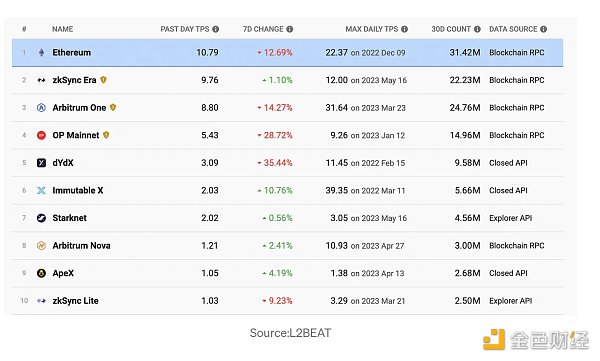Click the info icon next to 7D Change
600x361 pixels.
click(x=290, y=29)
